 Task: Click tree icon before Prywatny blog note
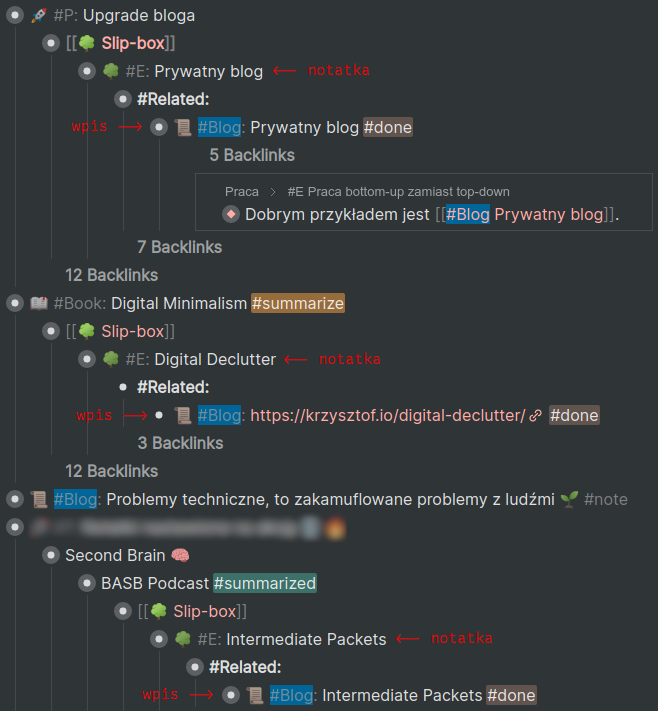[111, 72]
